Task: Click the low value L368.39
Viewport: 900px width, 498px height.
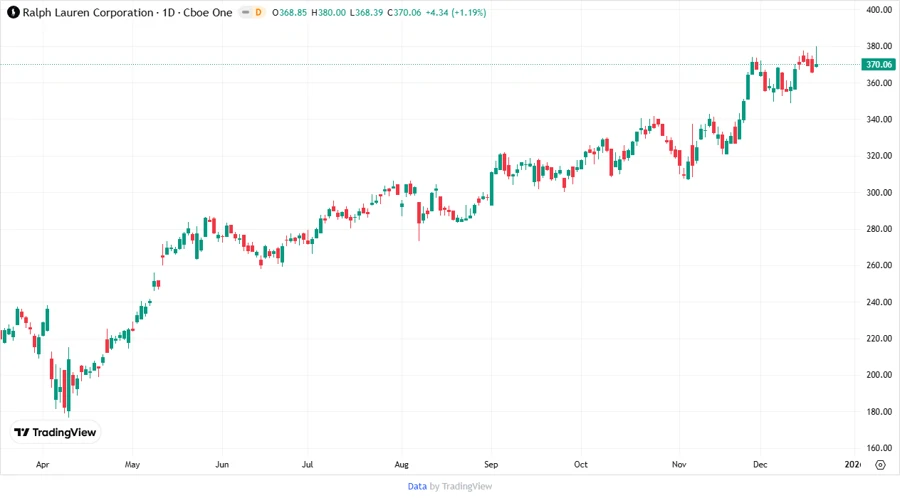Action: (366, 13)
